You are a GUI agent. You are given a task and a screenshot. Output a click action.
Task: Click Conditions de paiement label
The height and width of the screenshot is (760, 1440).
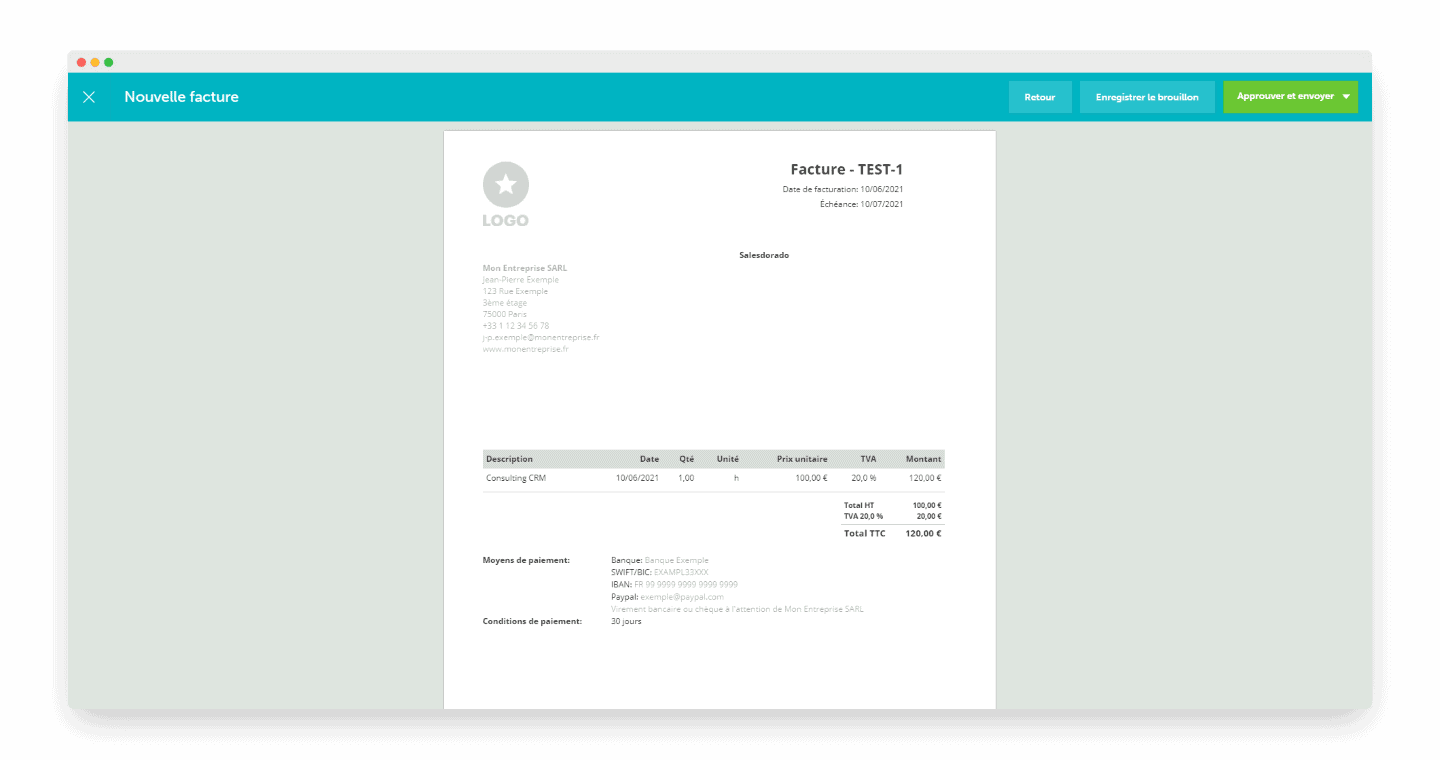(x=532, y=621)
